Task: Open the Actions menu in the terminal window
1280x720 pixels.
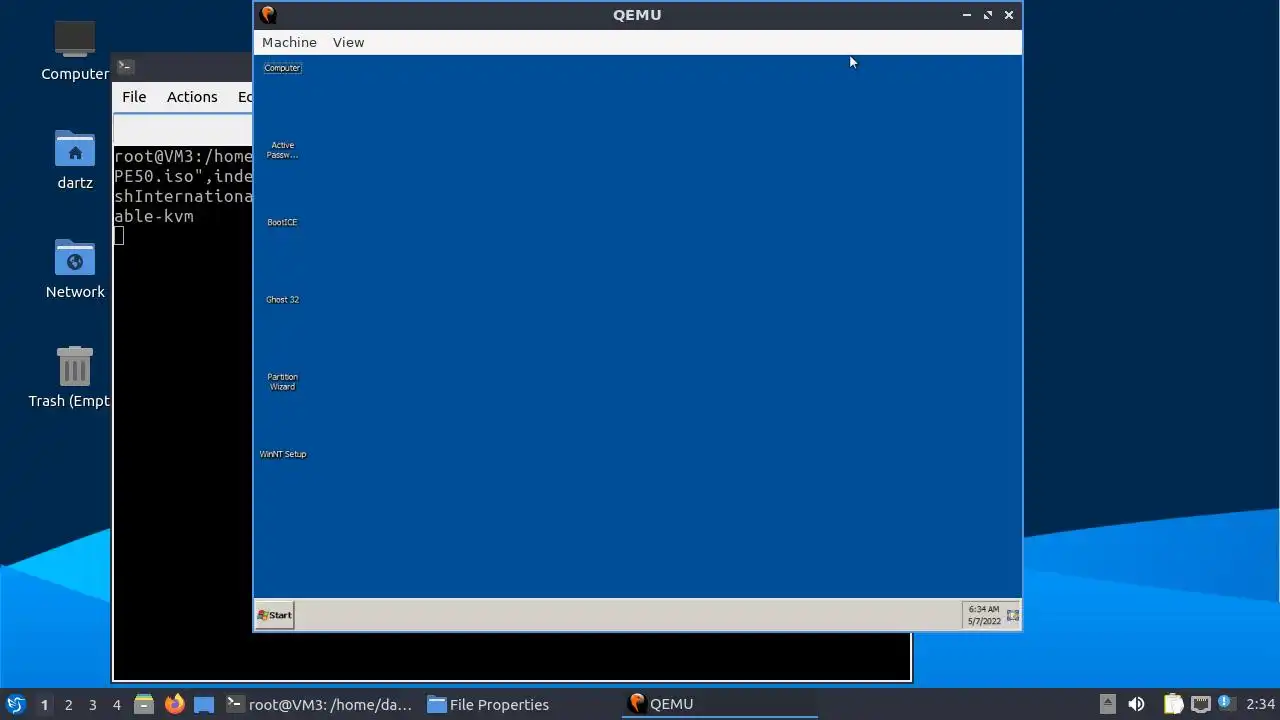Action: coord(192,97)
